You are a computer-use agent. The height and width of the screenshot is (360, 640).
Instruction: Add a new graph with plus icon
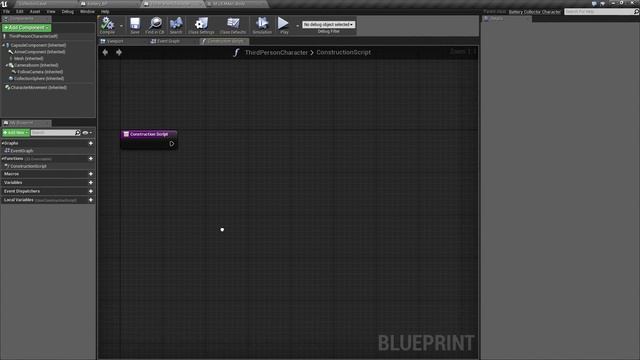[x=91, y=143]
